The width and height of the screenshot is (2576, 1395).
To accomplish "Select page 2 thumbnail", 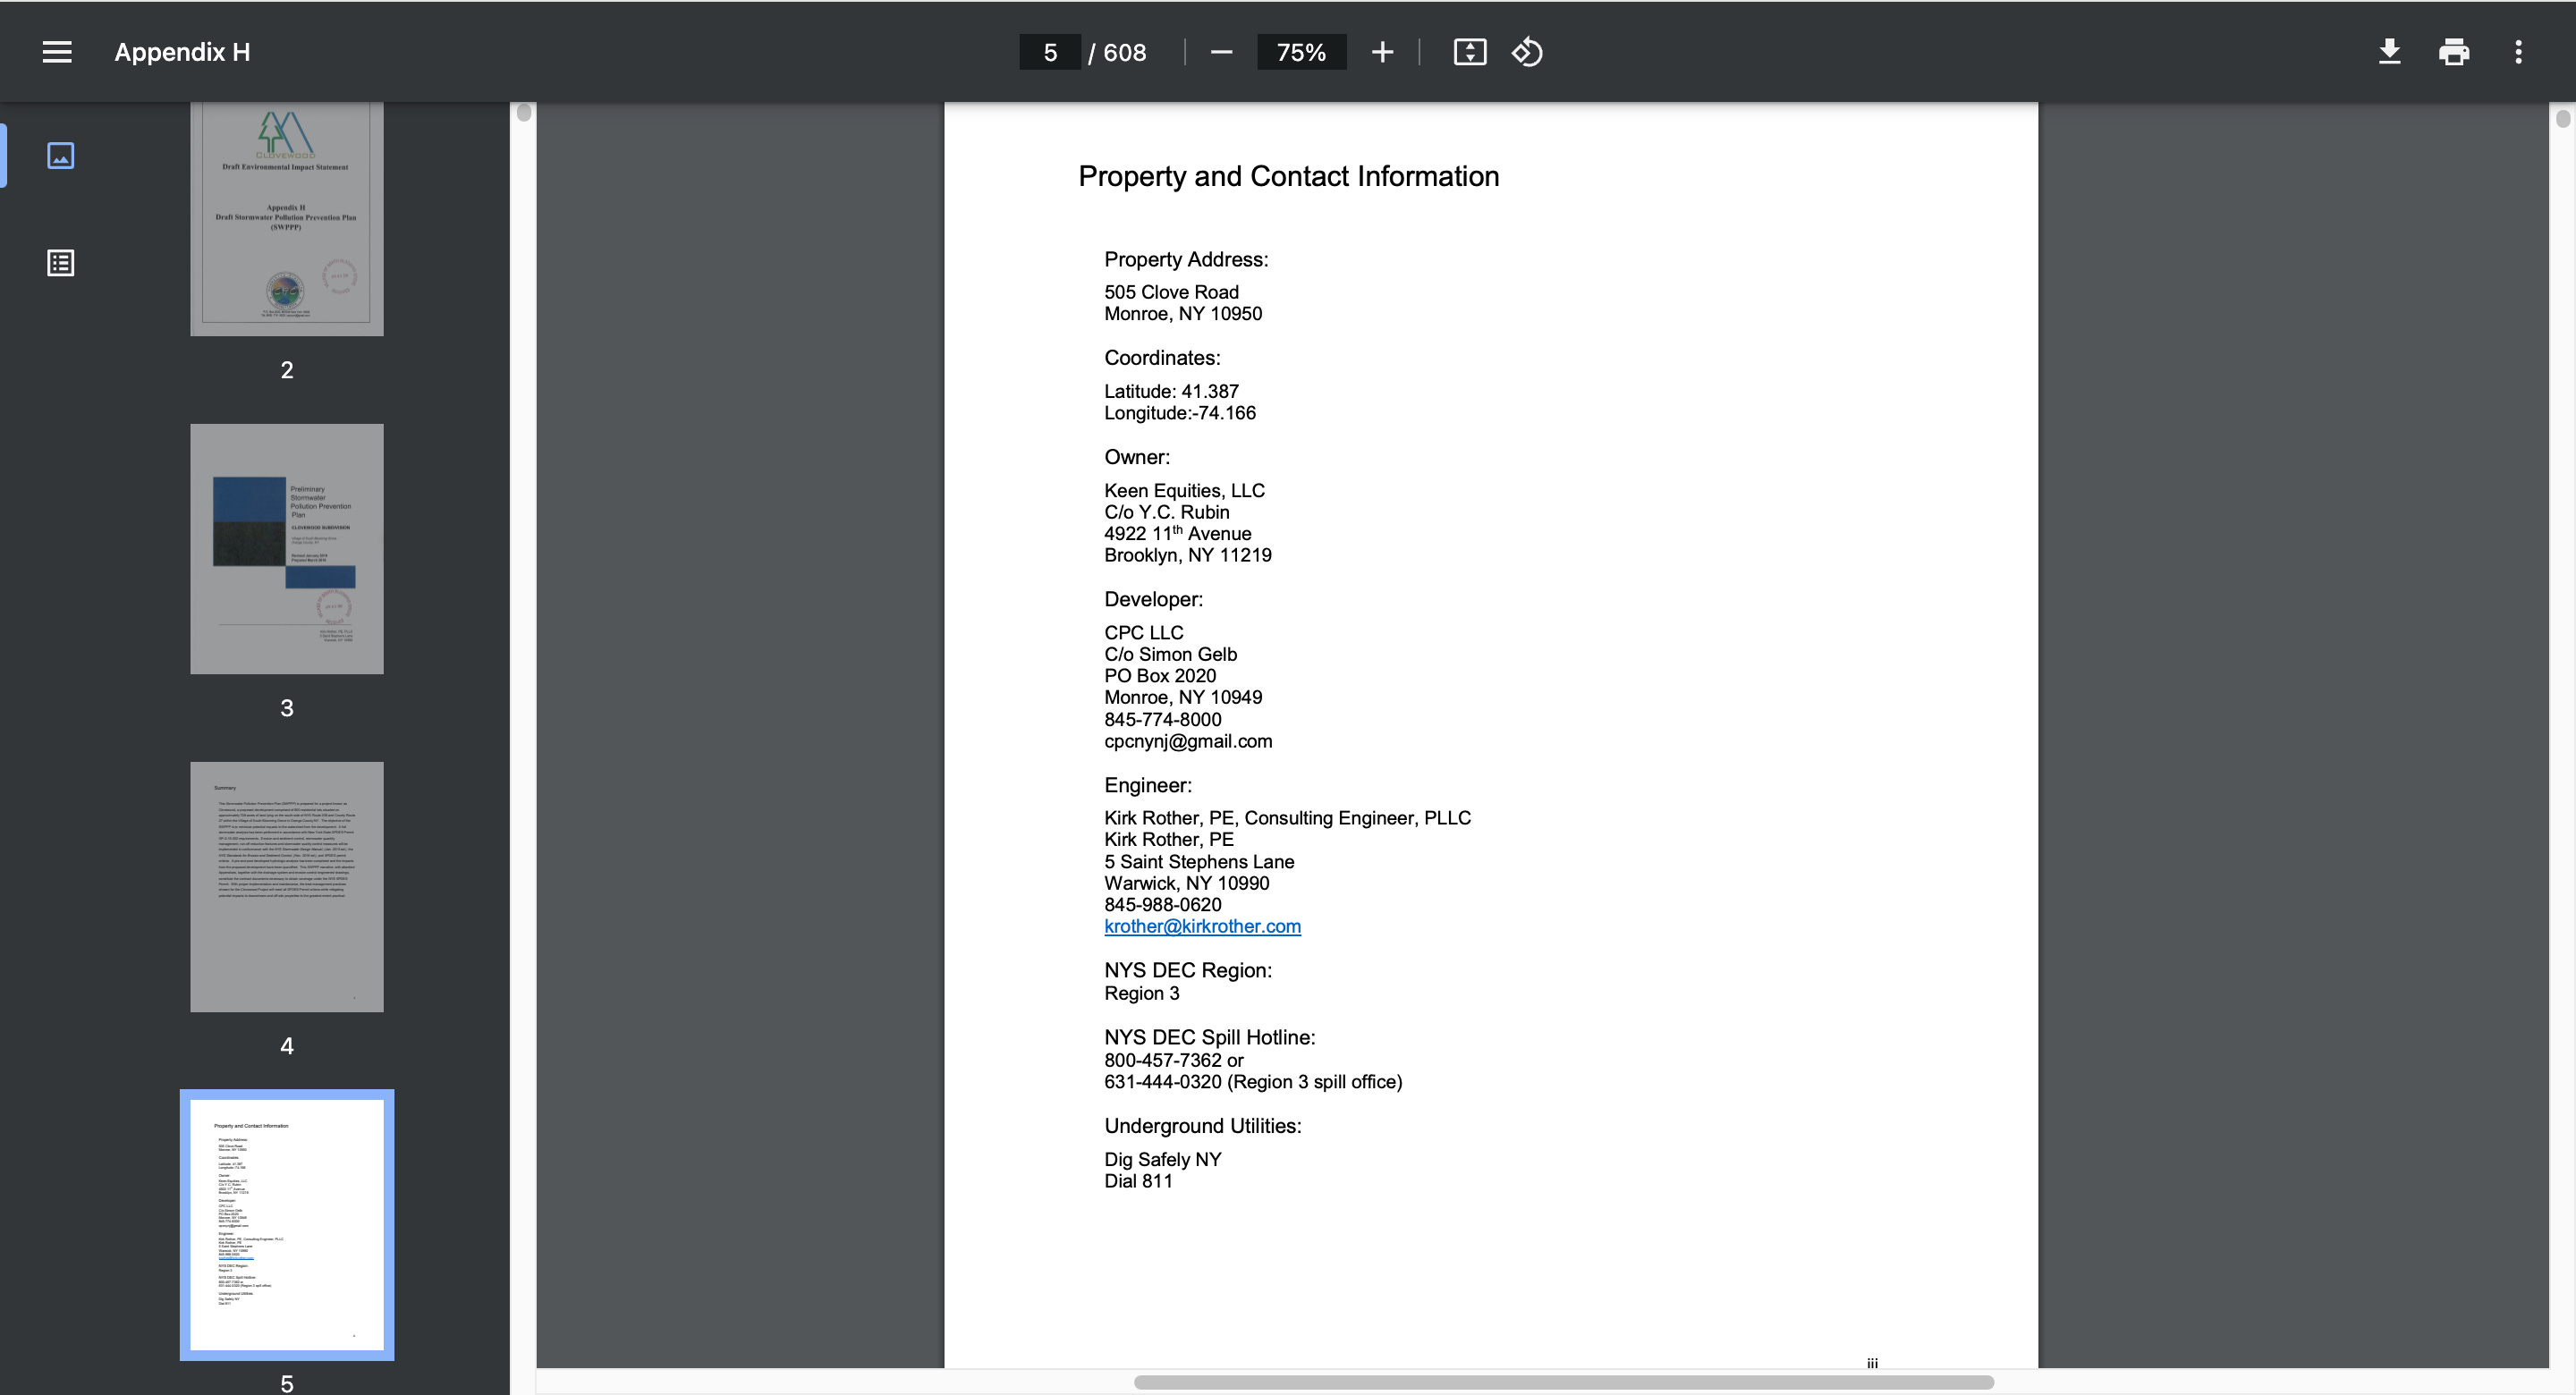I will (x=287, y=218).
